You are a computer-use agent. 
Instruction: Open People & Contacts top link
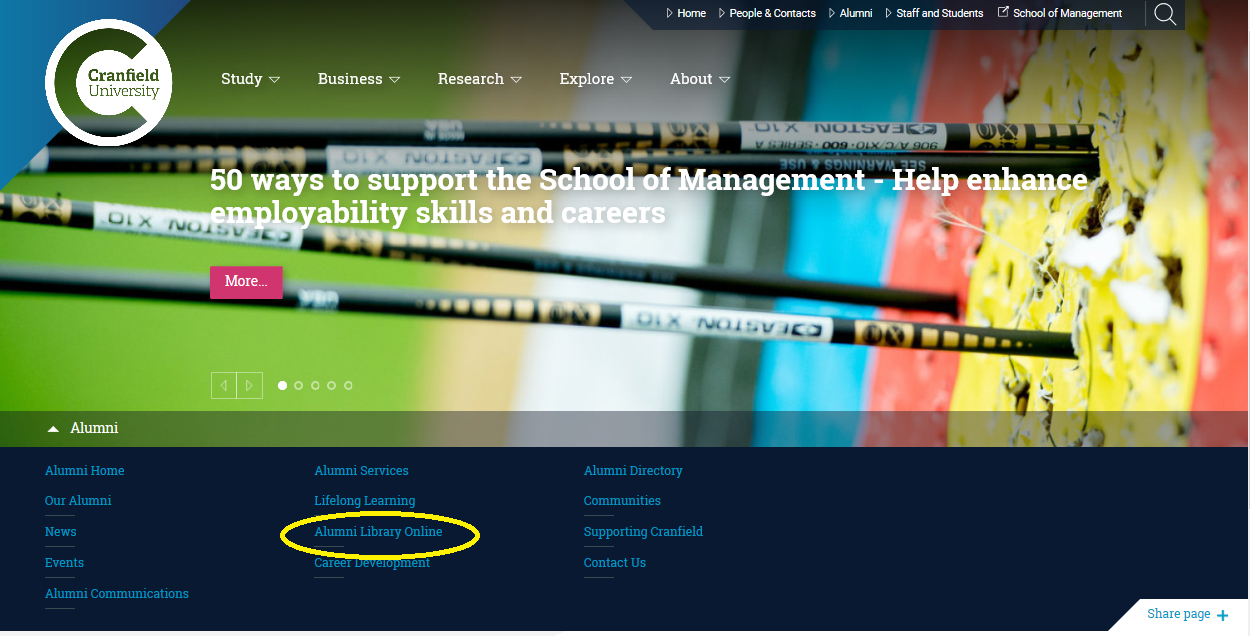coord(772,13)
